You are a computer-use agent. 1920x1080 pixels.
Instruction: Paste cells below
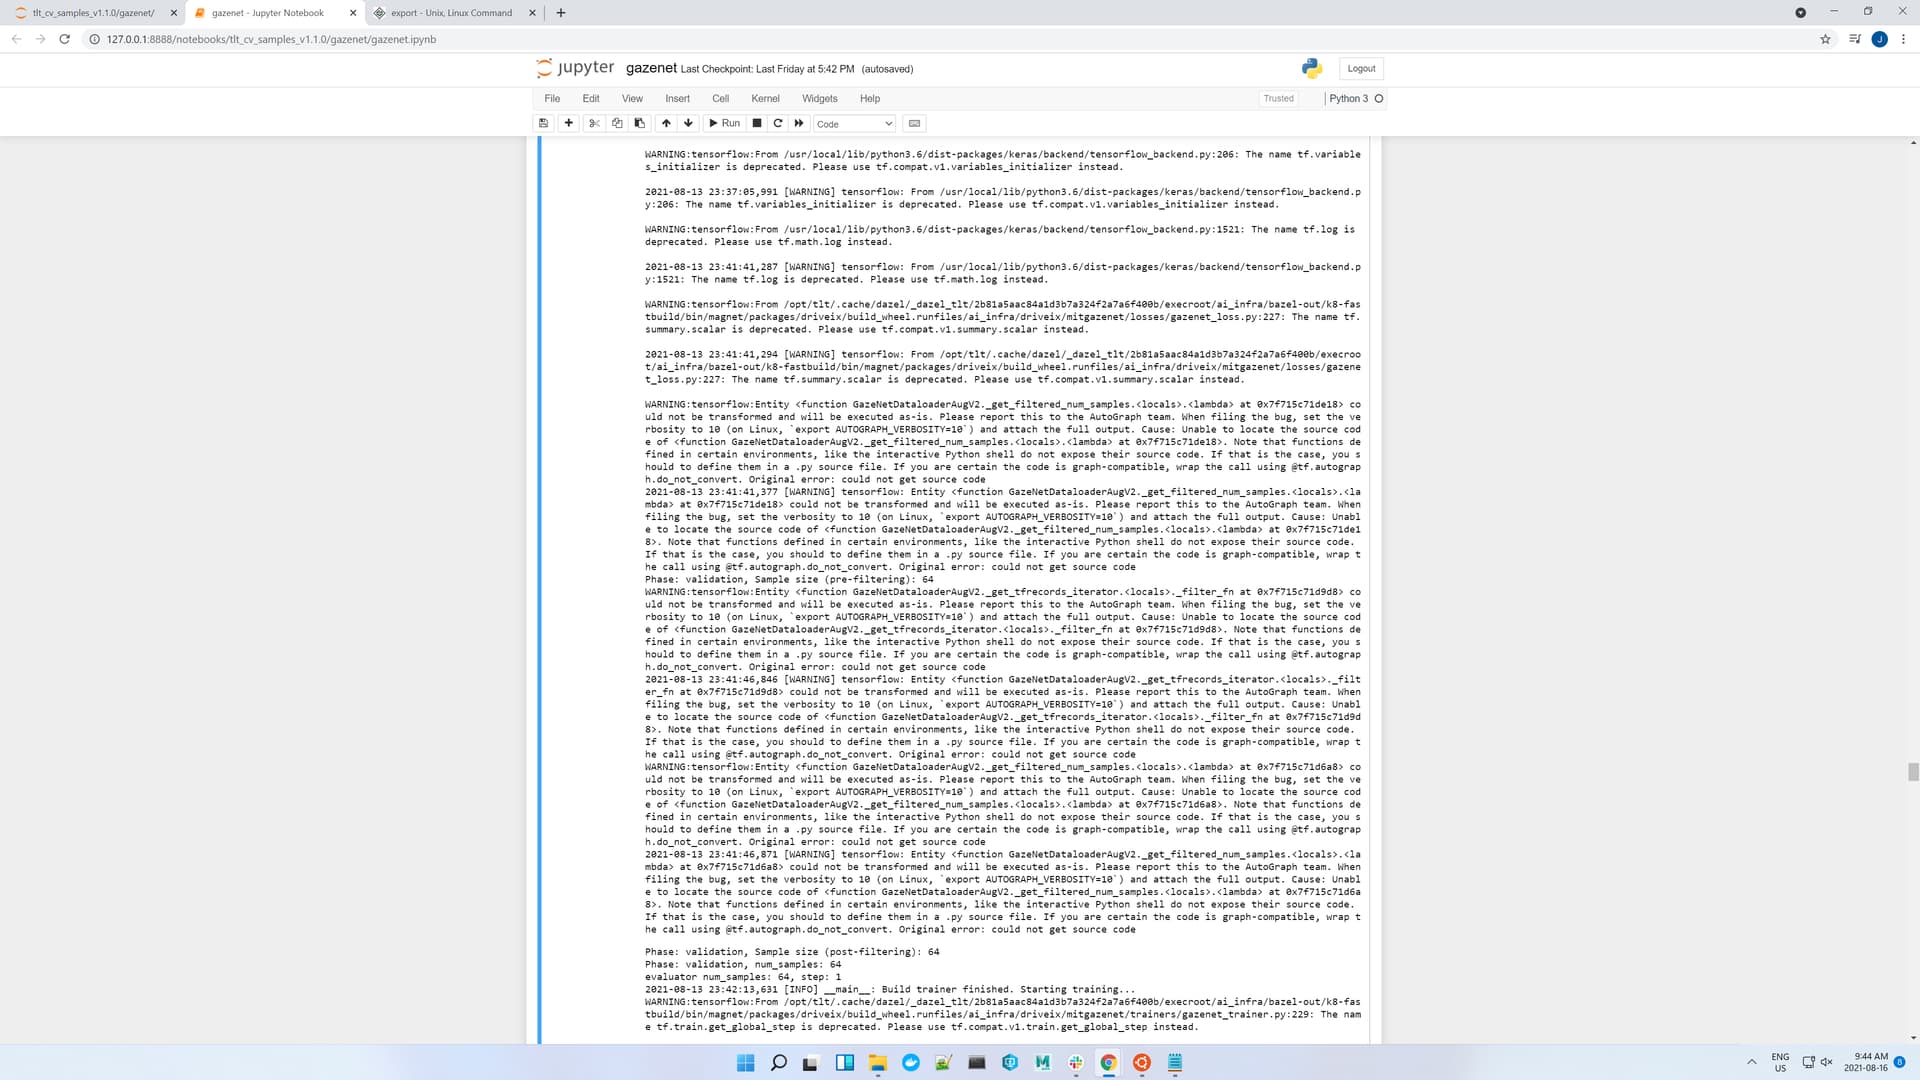click(x=640, y=123)
